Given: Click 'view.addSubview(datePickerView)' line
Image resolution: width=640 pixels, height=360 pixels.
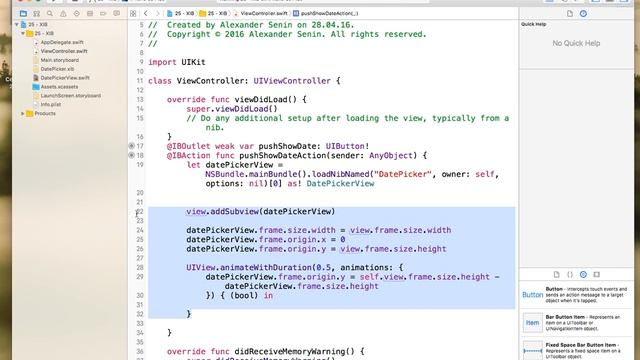Looking at the screenshot, I should pyautogui.click(x=260, y=211).
